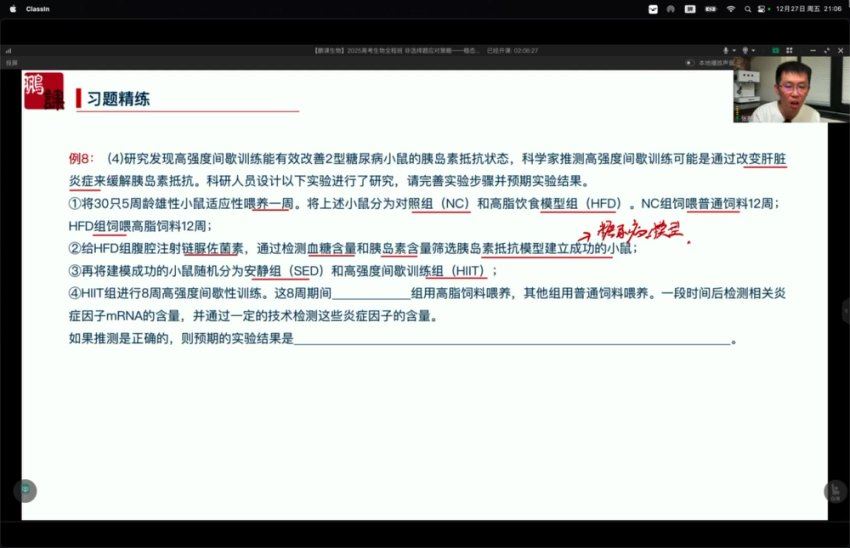Click the date and time display

pyautogui.click(x=808, y=9)
